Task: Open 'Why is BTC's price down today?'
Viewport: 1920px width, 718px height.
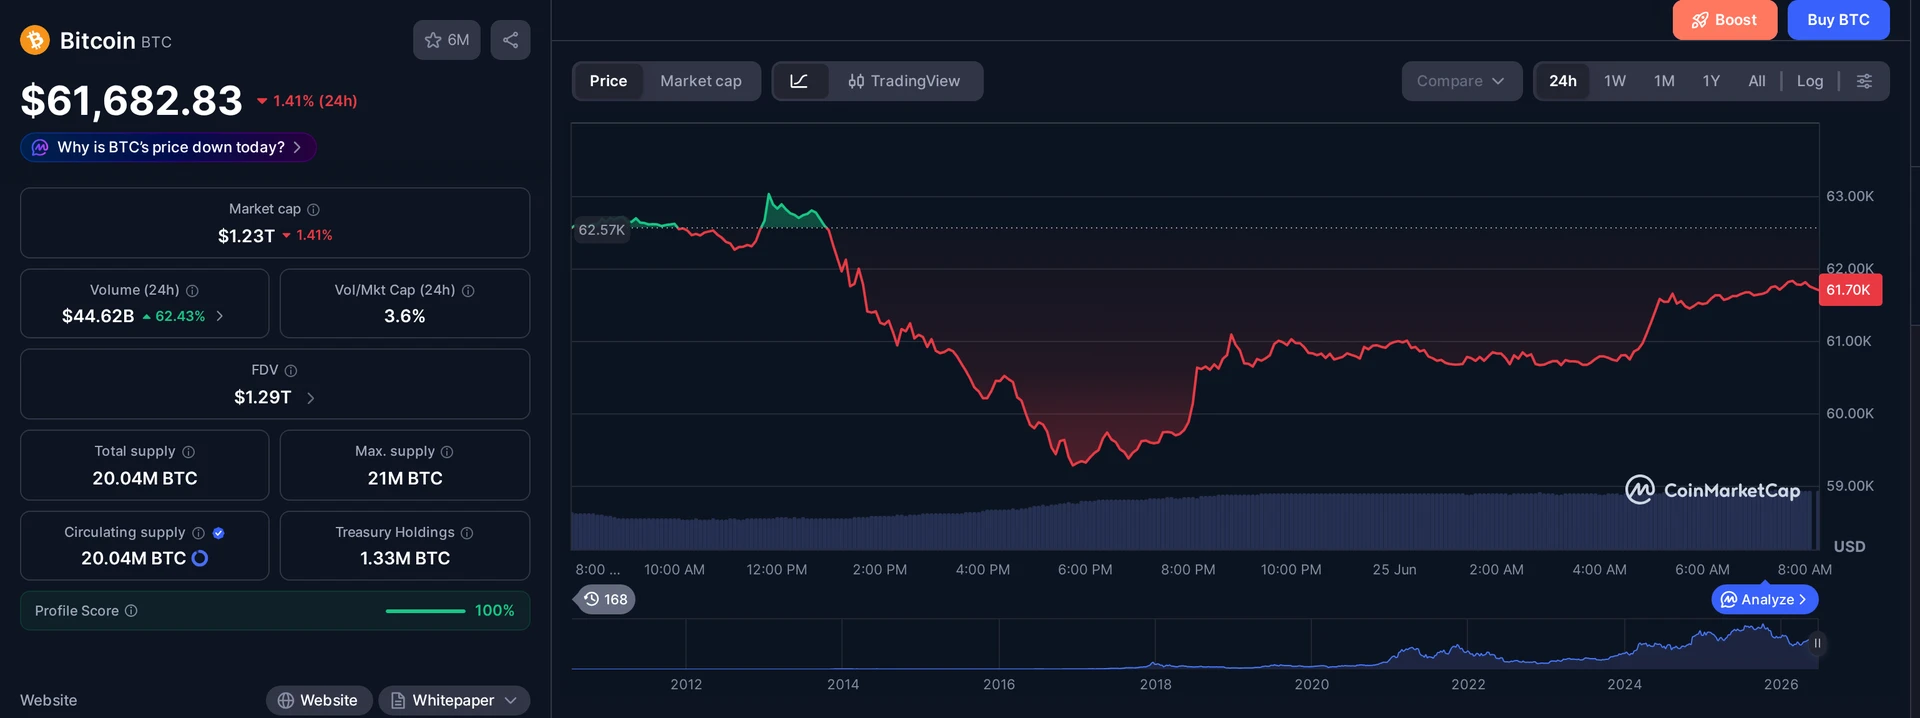Action: click(168, 147)
